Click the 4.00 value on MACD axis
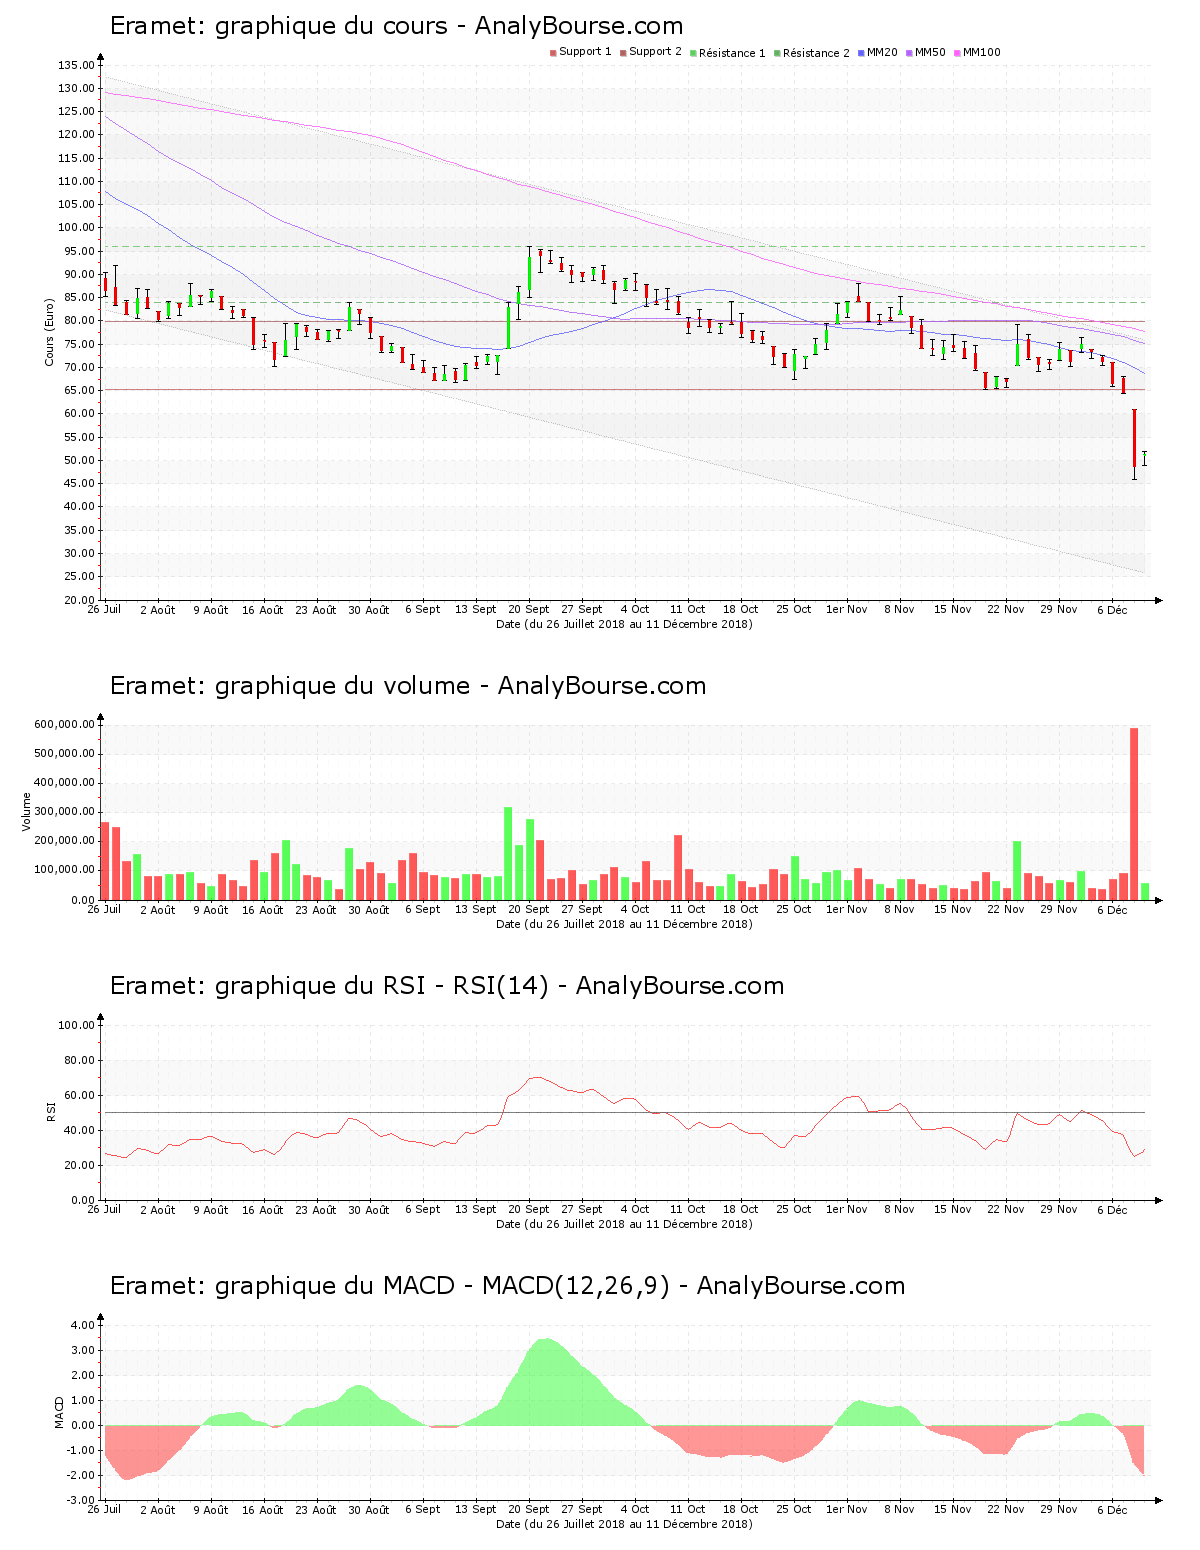Image resolution: width=1200 pixels, height=1550 pixels. pos(83,1325)
